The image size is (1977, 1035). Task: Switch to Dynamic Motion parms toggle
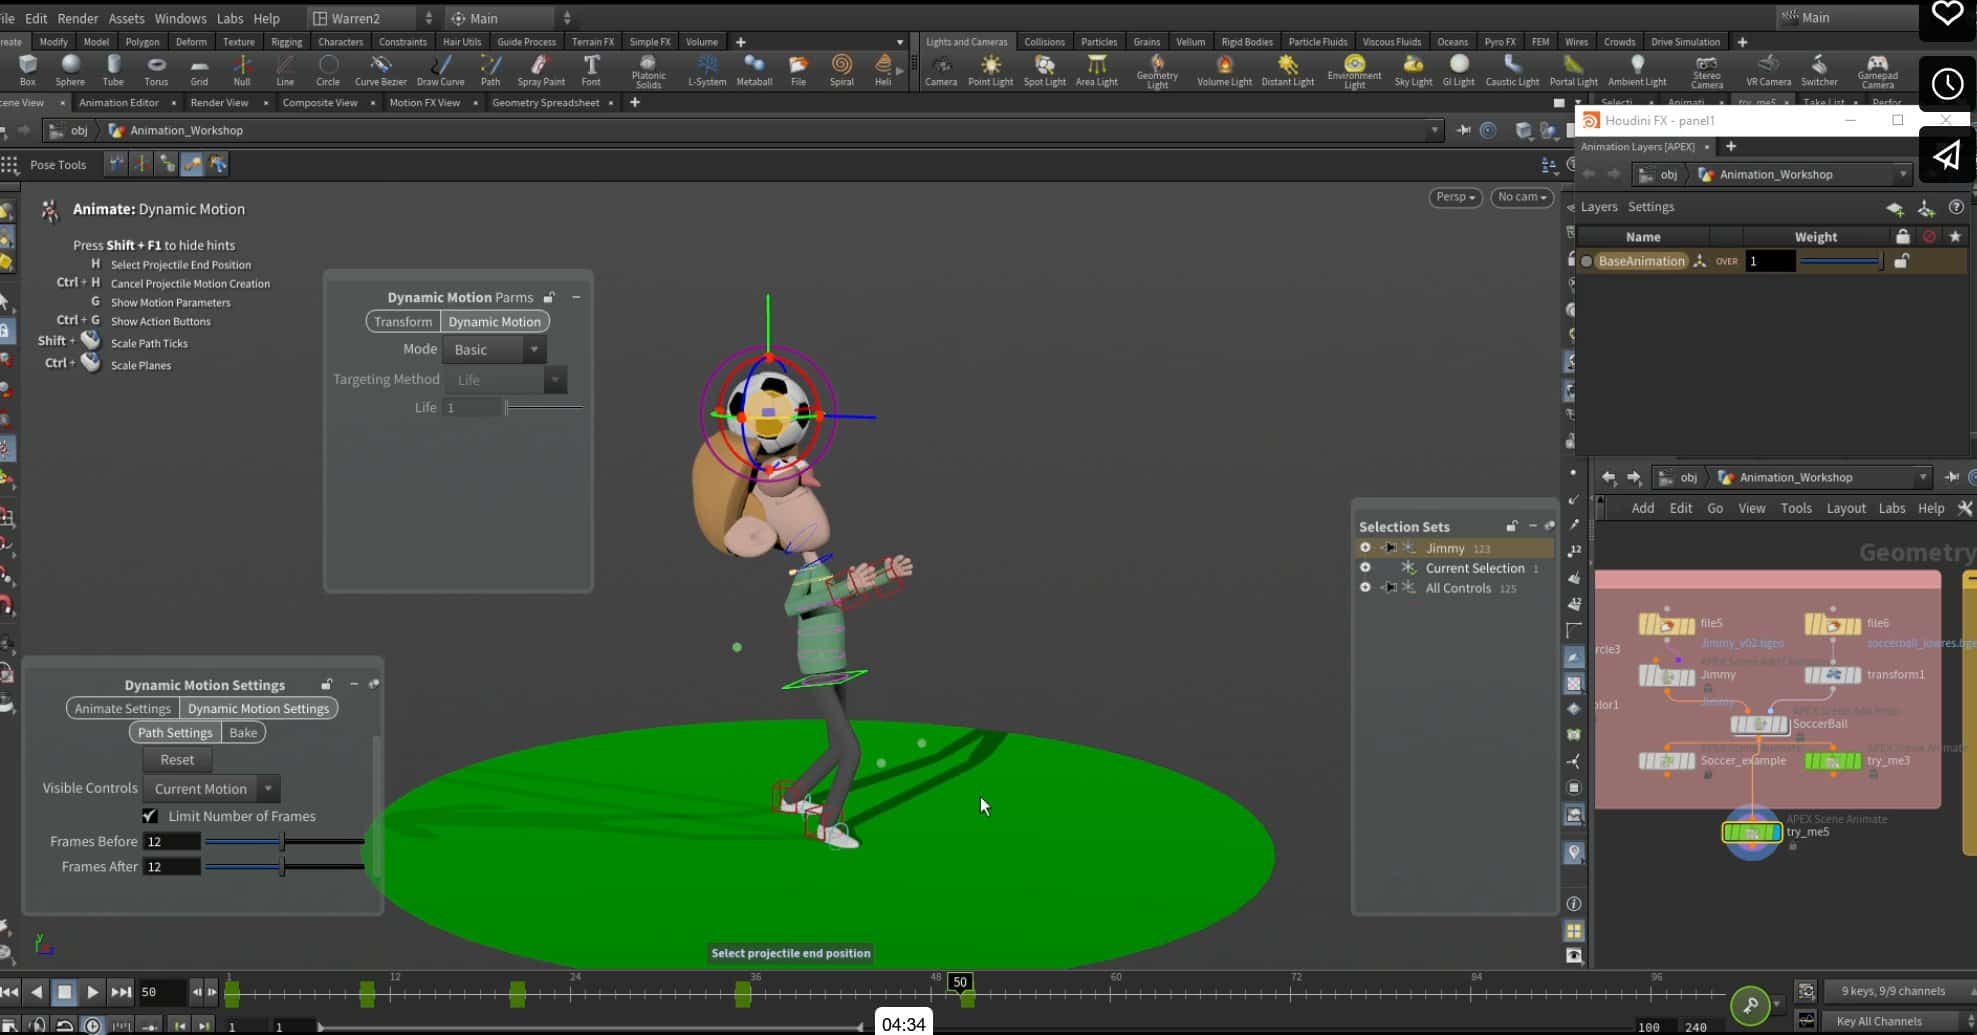pos(494,322)
